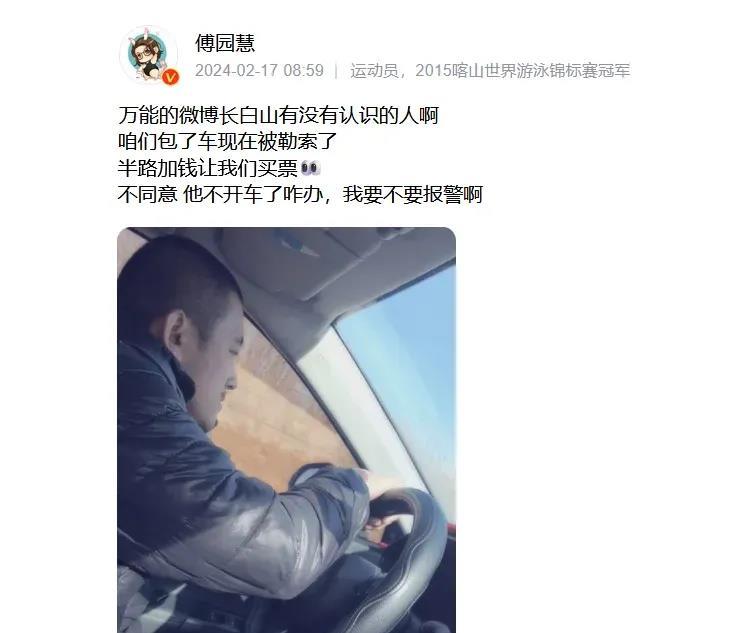This screenshot has height=633, width=731.
Task: Click the text 他不开车了咋办
Action: pyautogui.click(x=253, y=194)
